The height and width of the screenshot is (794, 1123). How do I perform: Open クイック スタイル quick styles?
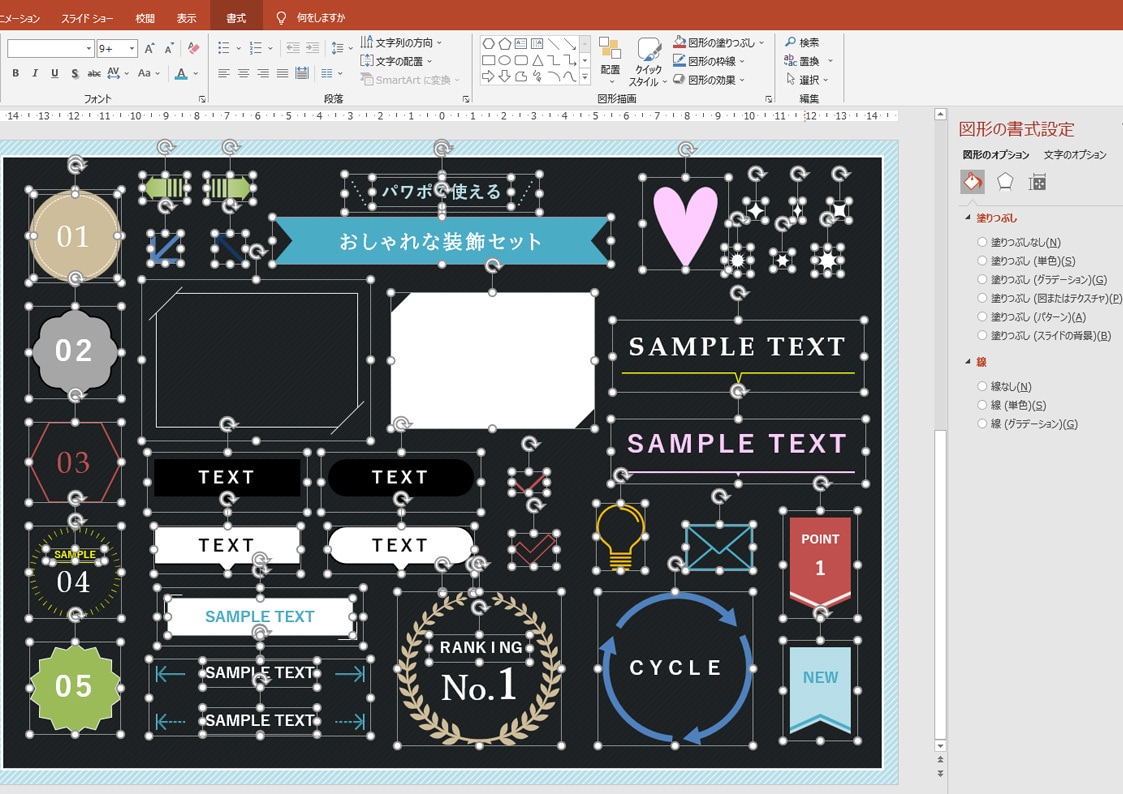coord(648,62)
